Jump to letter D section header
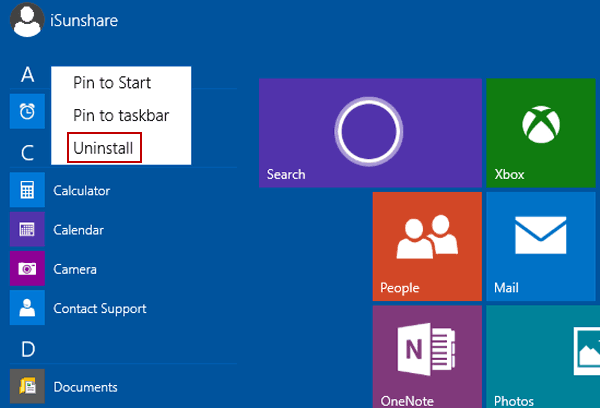The image size is (600, 408). (x=28, y=349)
